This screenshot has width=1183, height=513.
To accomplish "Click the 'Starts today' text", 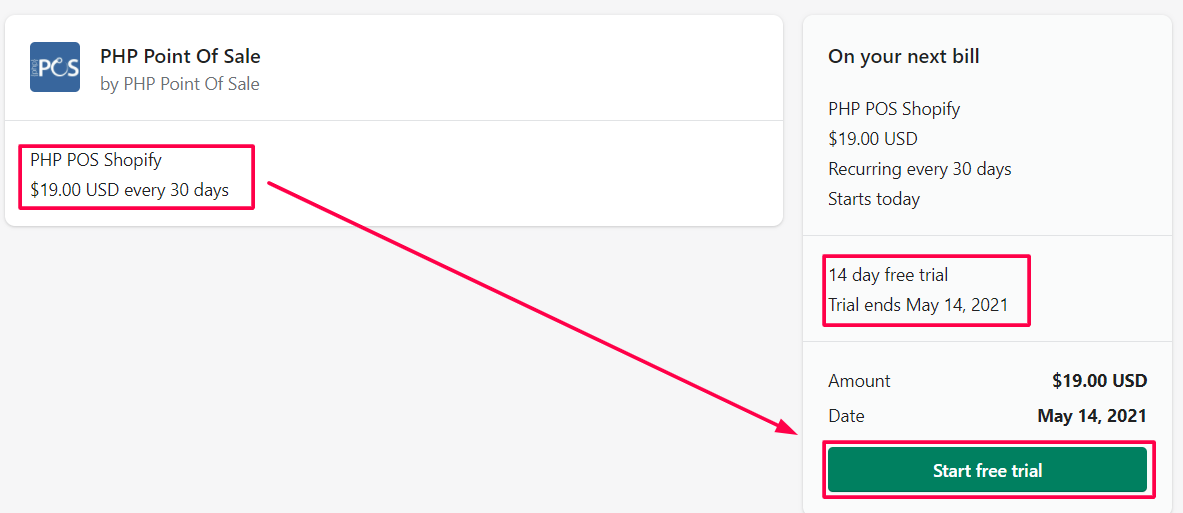I will (x=873, y=199).
